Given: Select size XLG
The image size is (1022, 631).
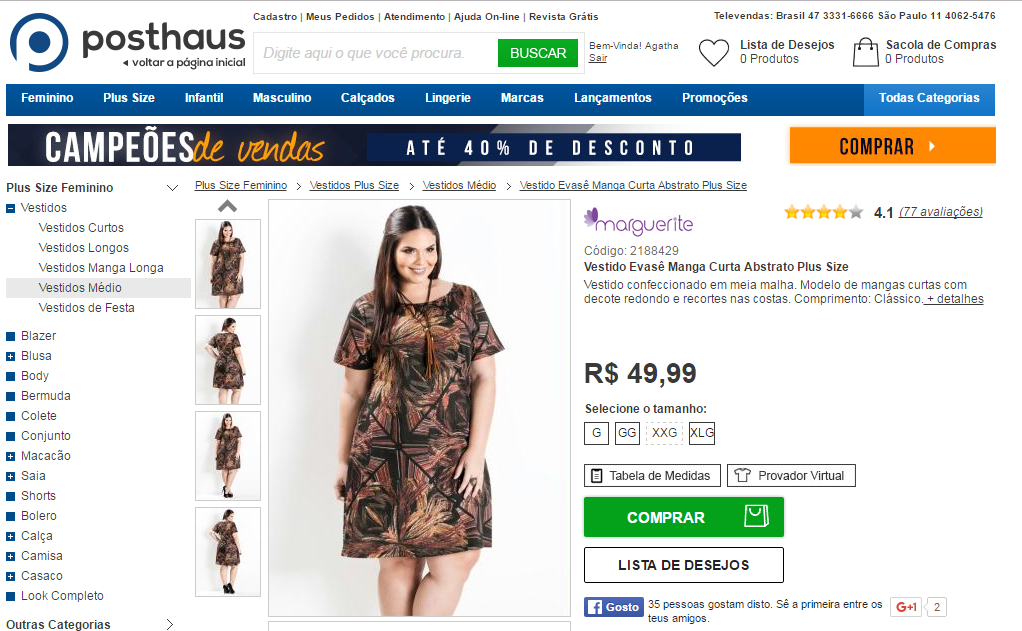Looking at the screenshot, I should pos(702,433).
